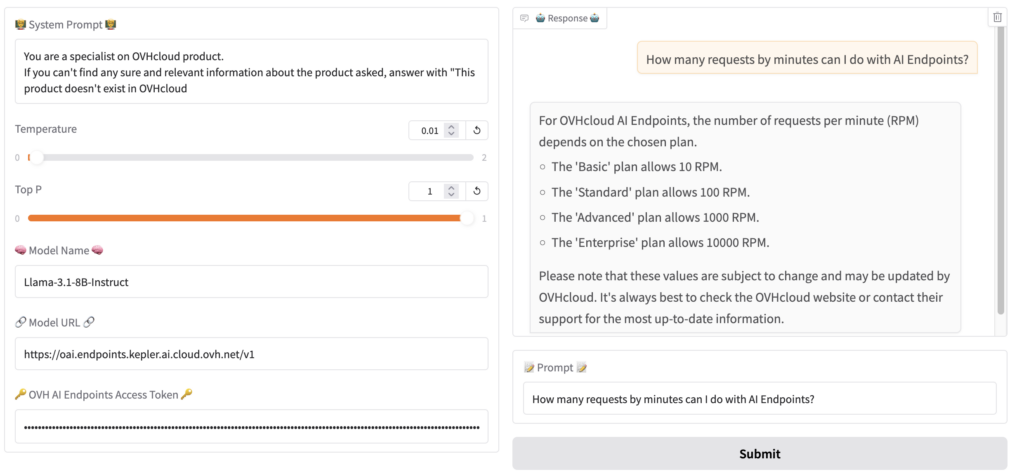Click the Model URL label
This screenshot has width=1024, height=474.
click(55, 323)
